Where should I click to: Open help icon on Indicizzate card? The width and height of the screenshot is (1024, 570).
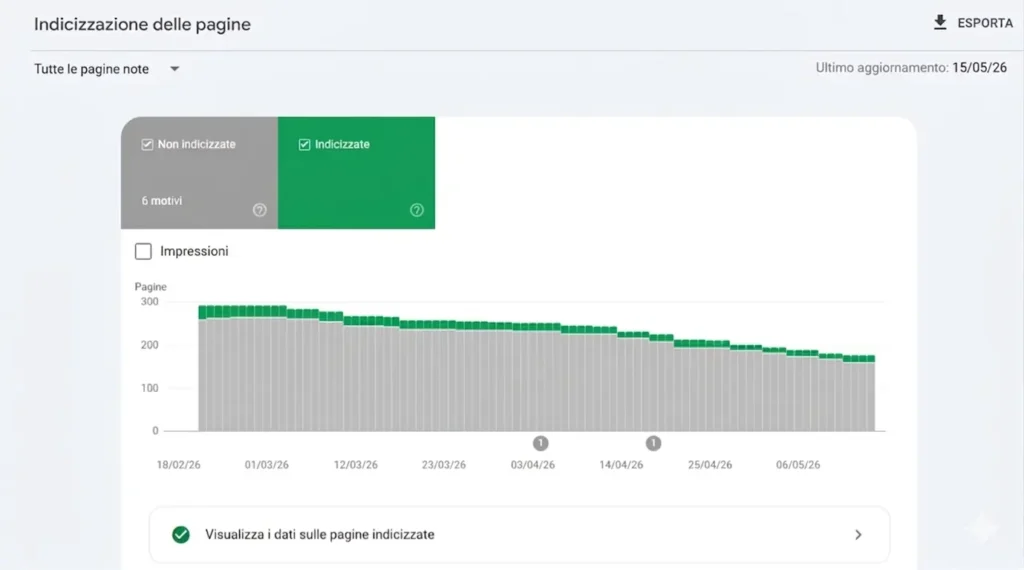pos(417,210)
